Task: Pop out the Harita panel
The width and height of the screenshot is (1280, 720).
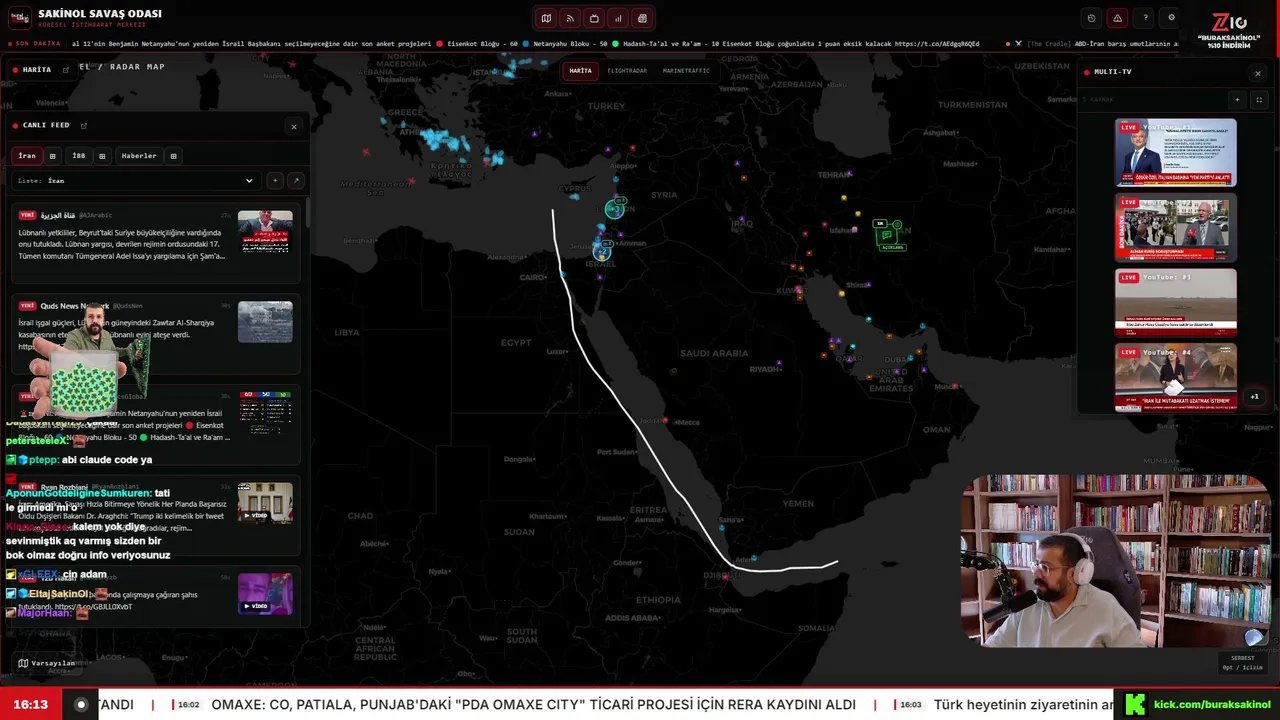Action: point(66,70)
